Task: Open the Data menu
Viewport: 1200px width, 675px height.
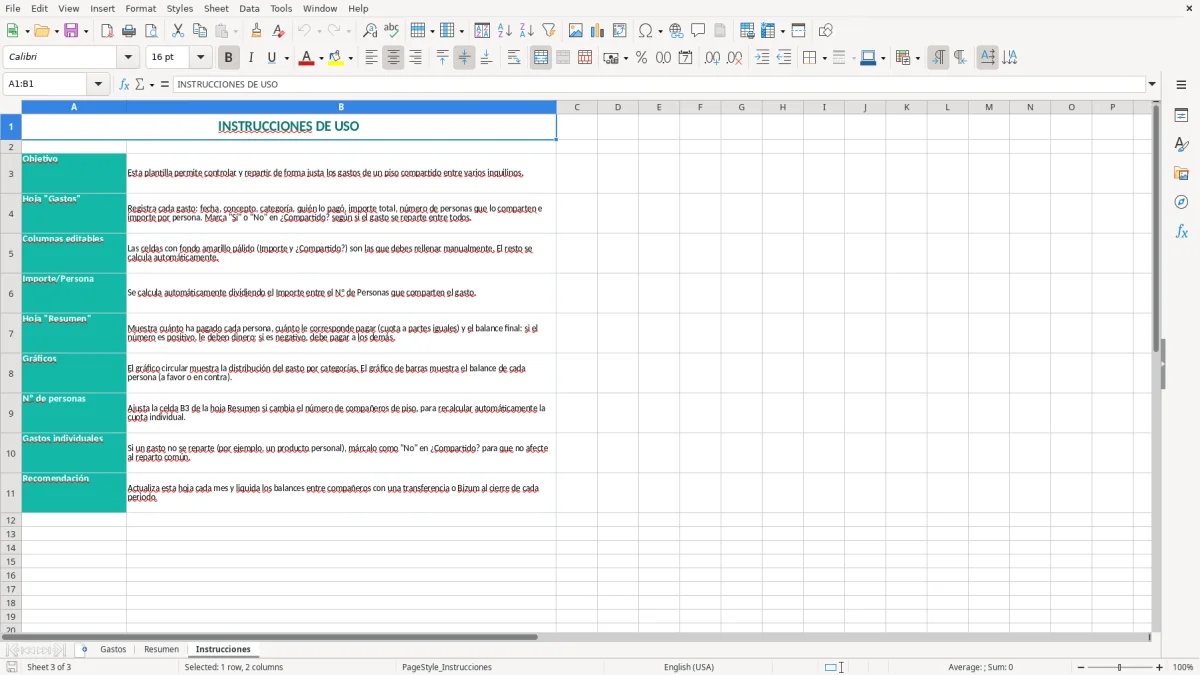Action: coord(249,8)
